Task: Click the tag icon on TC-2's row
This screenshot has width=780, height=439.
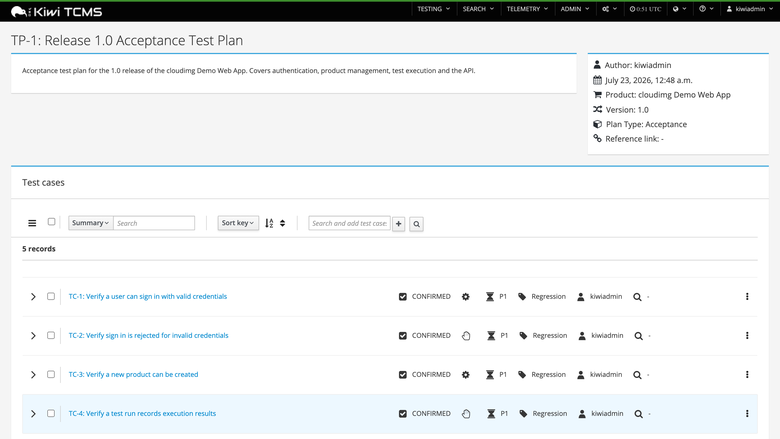Action: [523, 336]
